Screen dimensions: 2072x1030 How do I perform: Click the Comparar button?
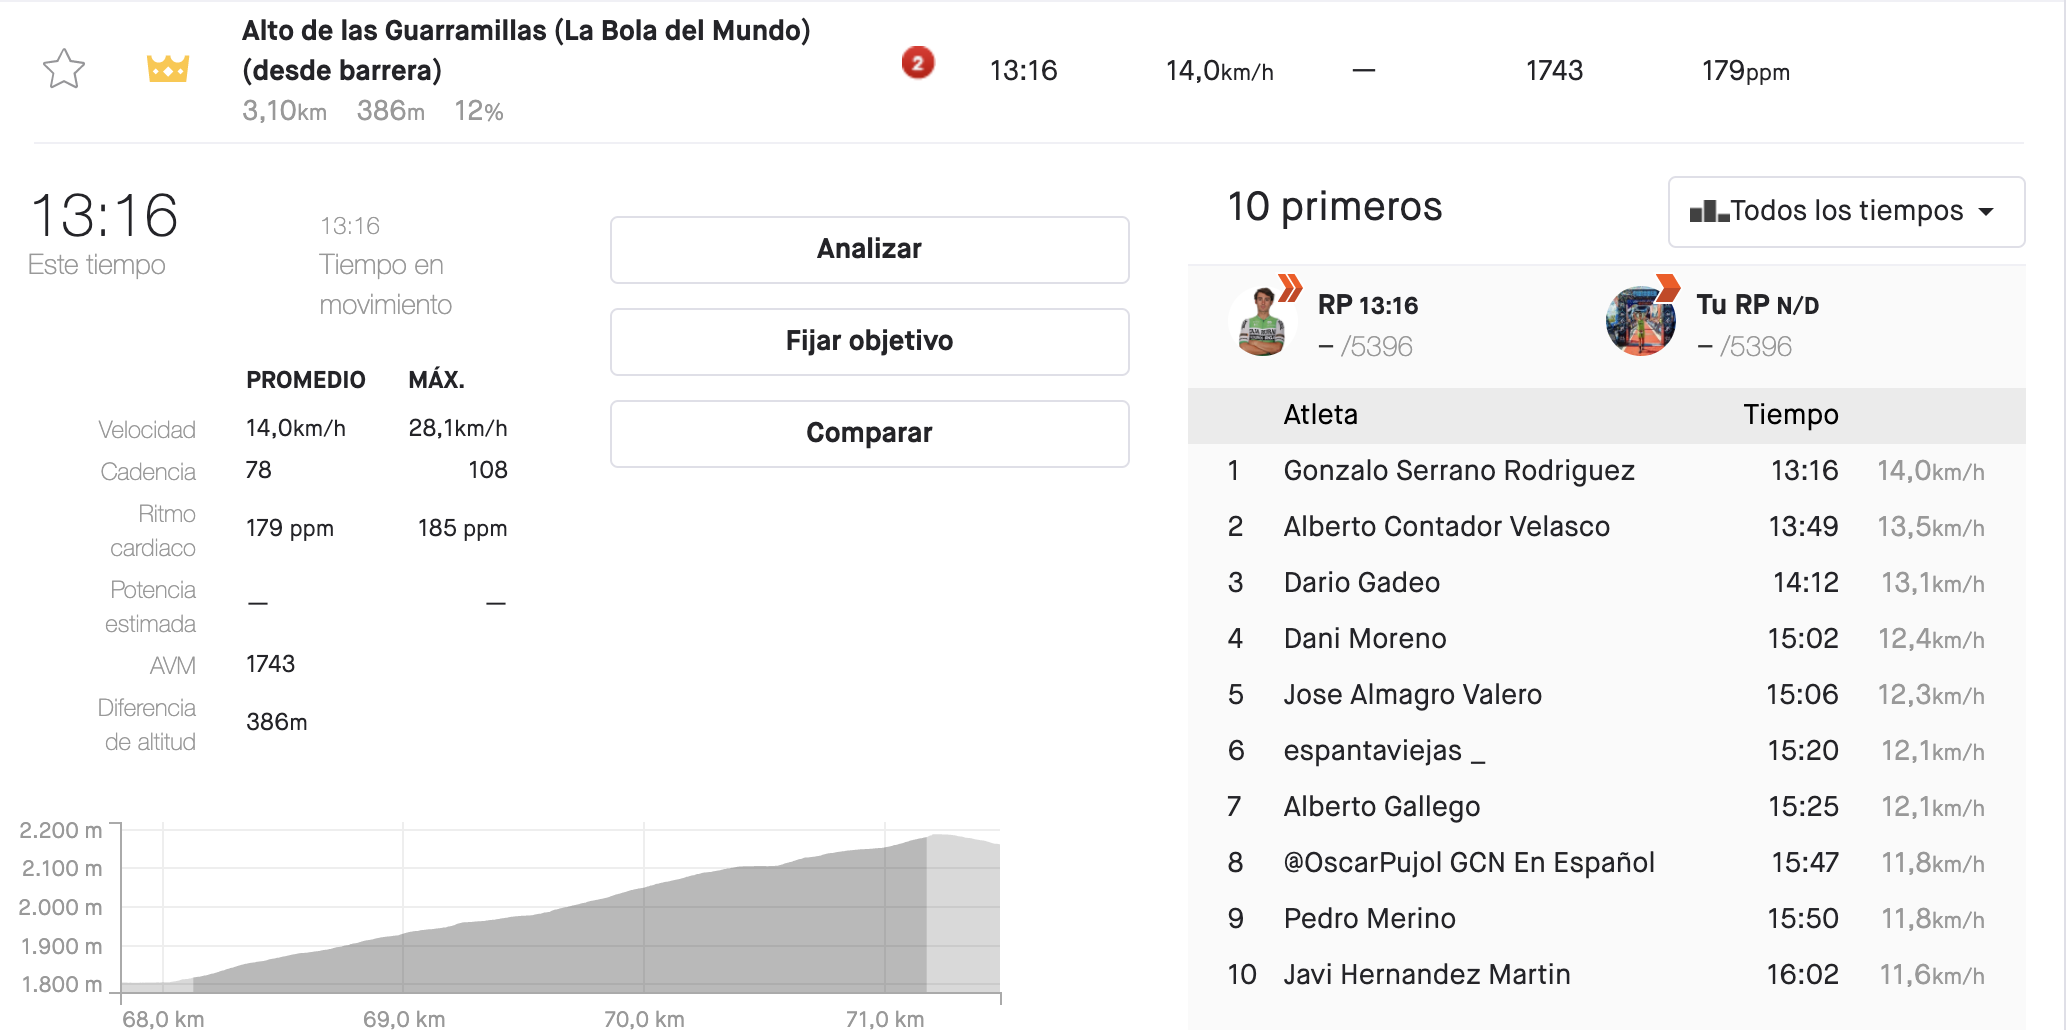coord(869,433)
